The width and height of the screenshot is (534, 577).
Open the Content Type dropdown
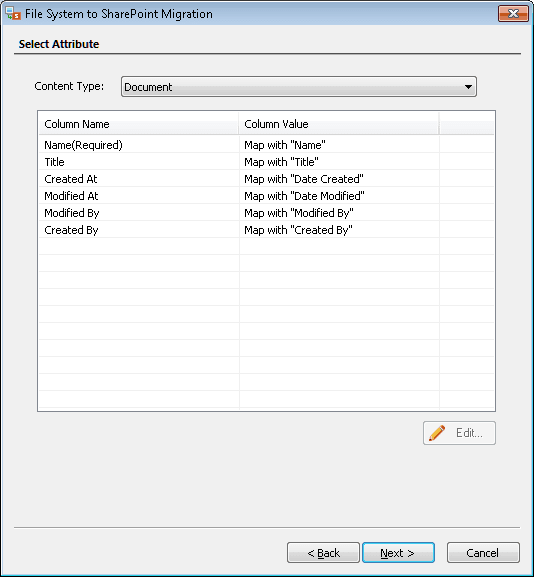pyautogui.click(x=298, y=87)
